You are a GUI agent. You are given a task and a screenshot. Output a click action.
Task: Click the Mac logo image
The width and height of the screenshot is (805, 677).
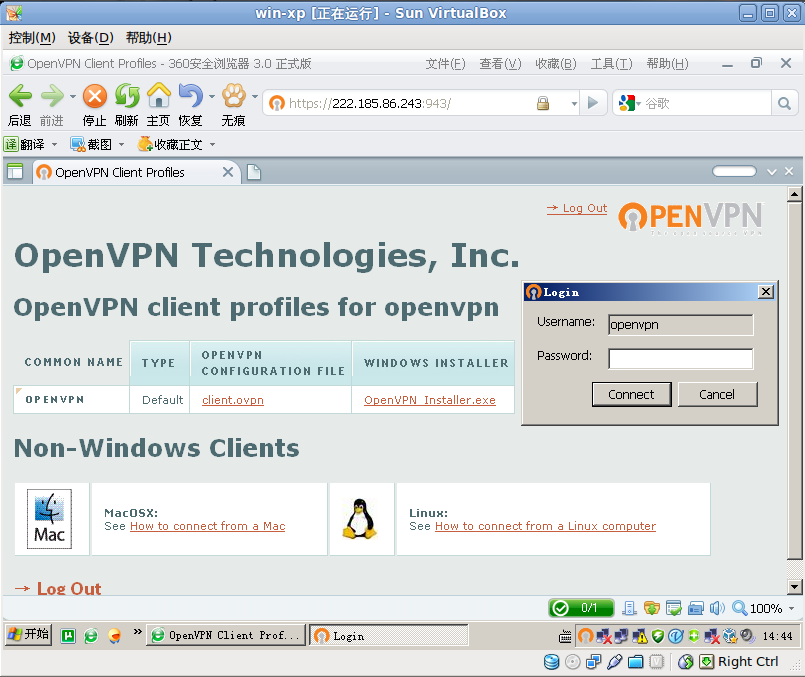pos(49,519)
